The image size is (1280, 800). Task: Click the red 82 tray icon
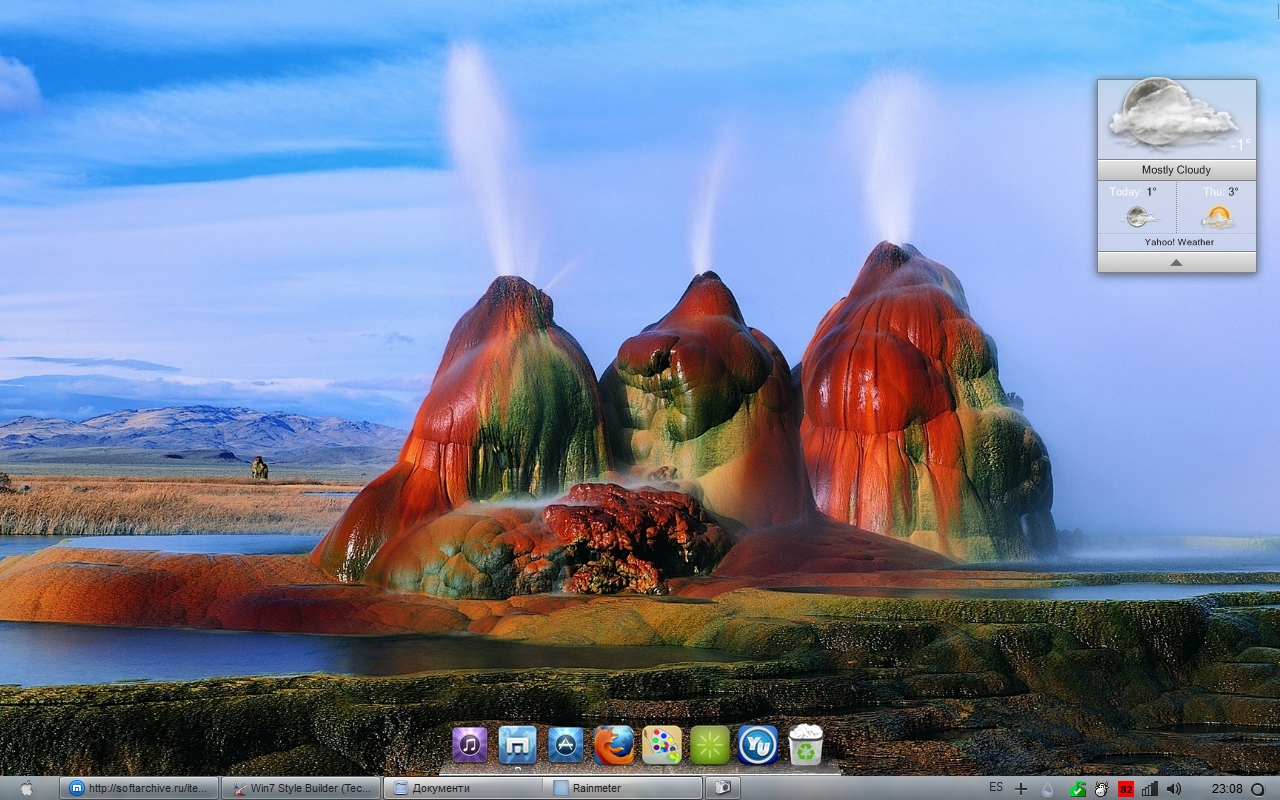(1126, 789)
